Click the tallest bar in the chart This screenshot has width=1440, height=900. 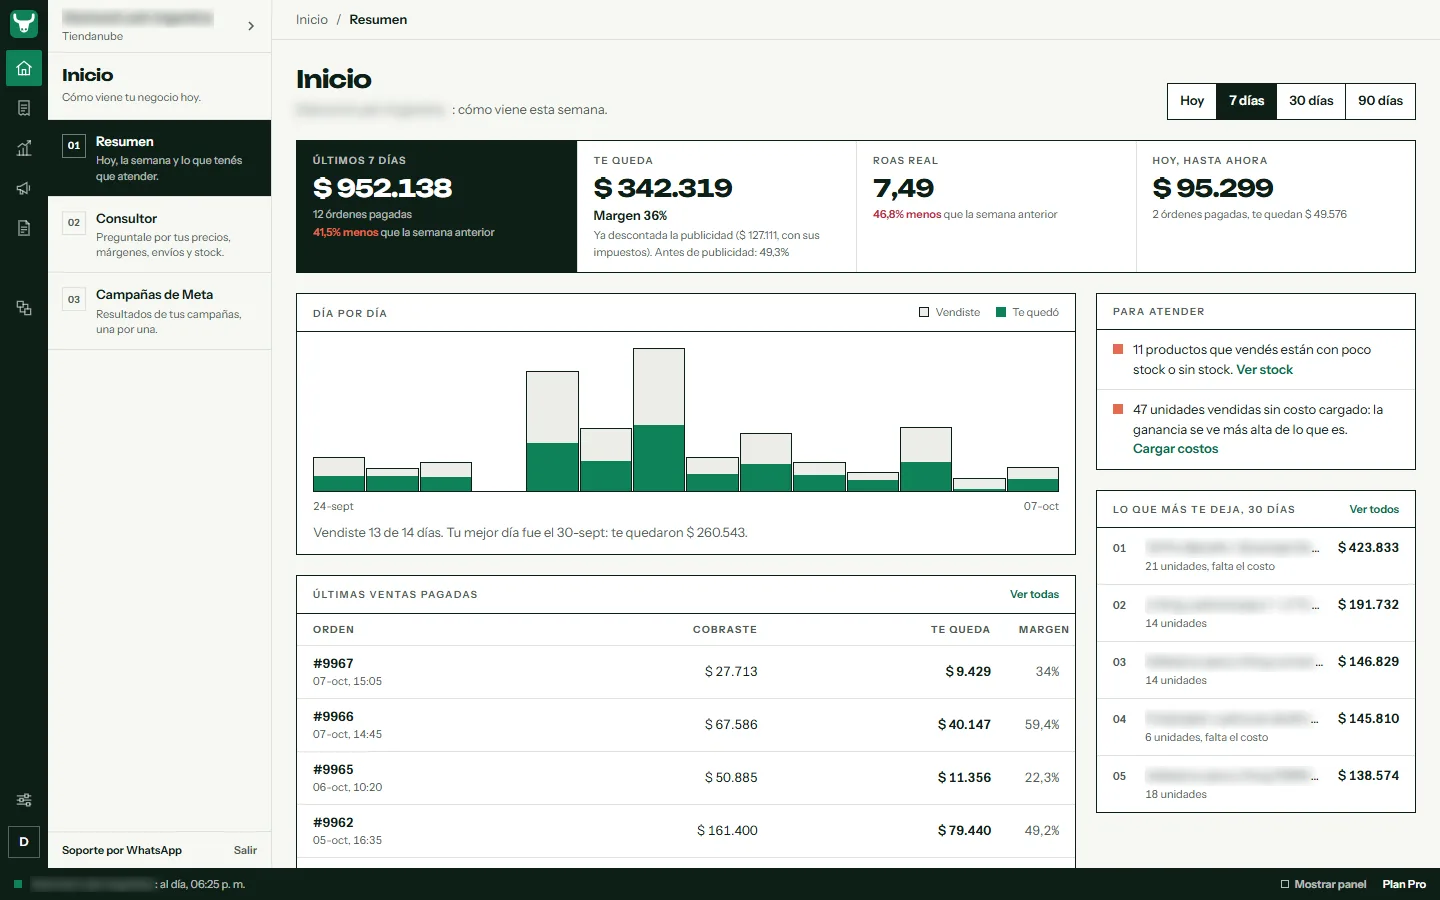659,420
